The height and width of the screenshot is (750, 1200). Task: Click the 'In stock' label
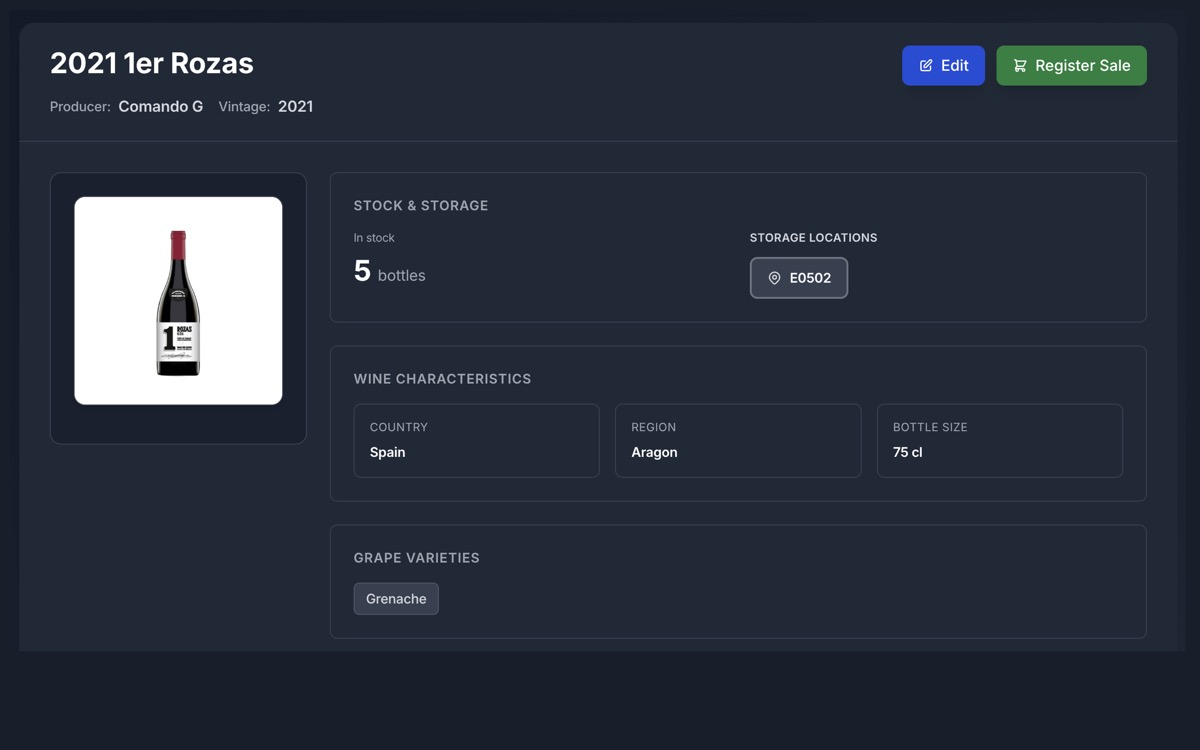374,238
